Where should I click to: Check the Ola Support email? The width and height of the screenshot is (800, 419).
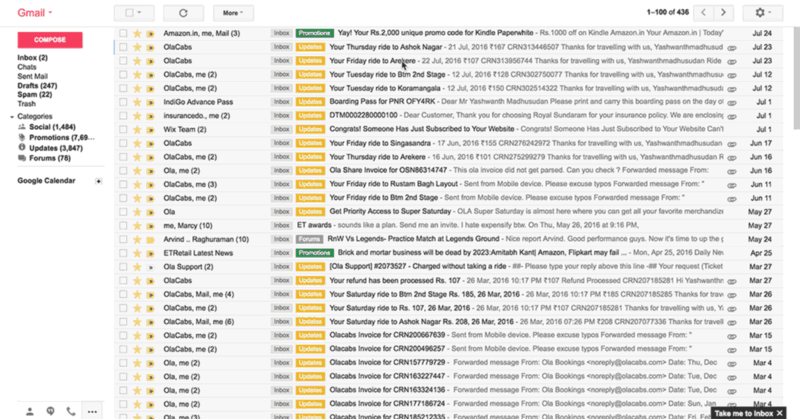pos(123,267)
